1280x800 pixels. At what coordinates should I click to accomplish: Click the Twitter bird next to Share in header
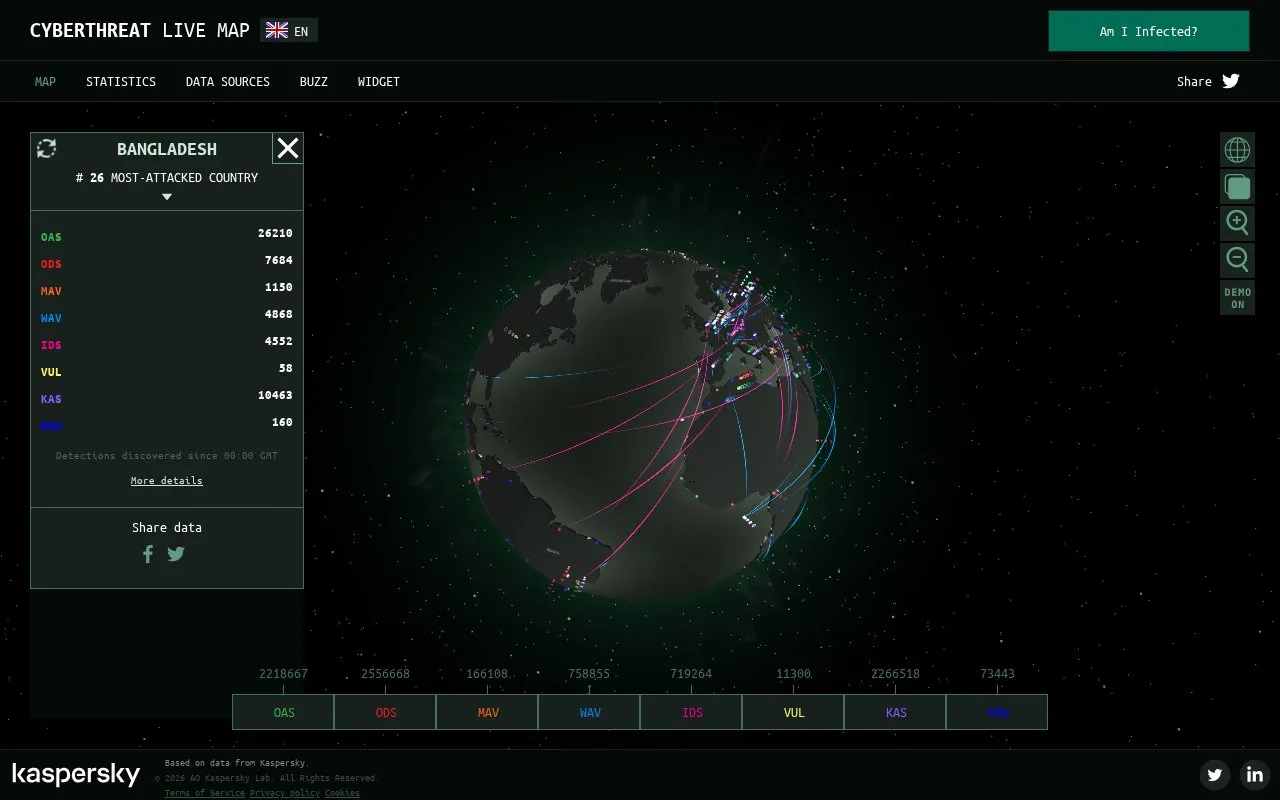click(x=1231, y=81)
